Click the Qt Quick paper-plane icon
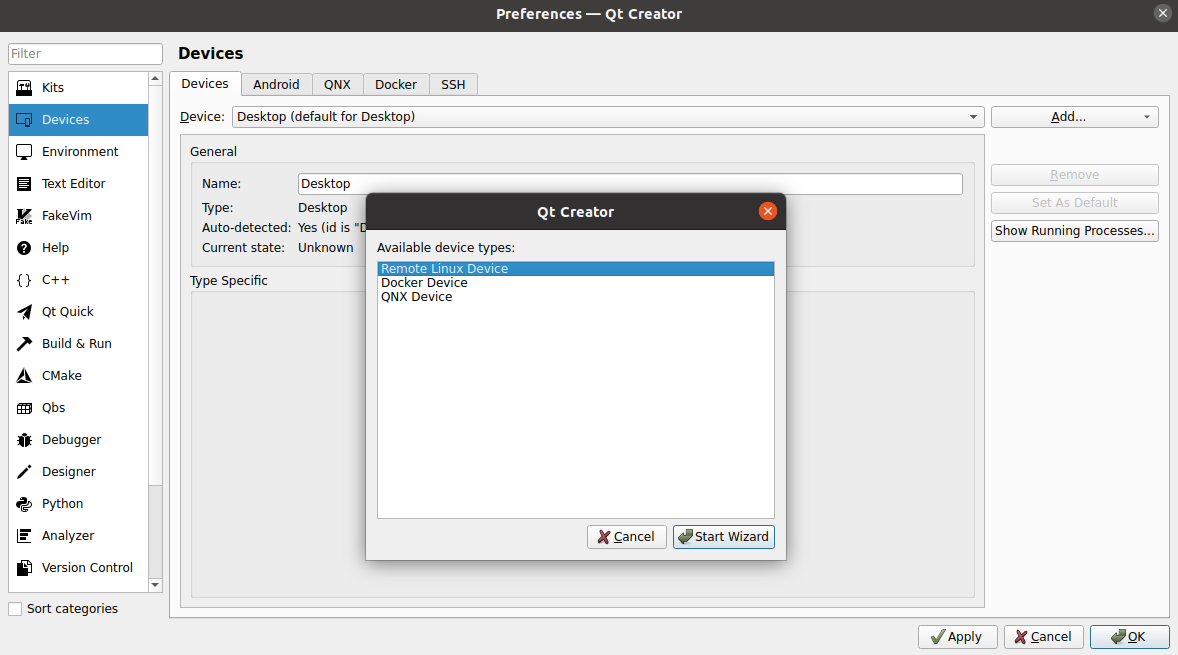Screen dimensions: 1178x655 (x=25, y=312)
